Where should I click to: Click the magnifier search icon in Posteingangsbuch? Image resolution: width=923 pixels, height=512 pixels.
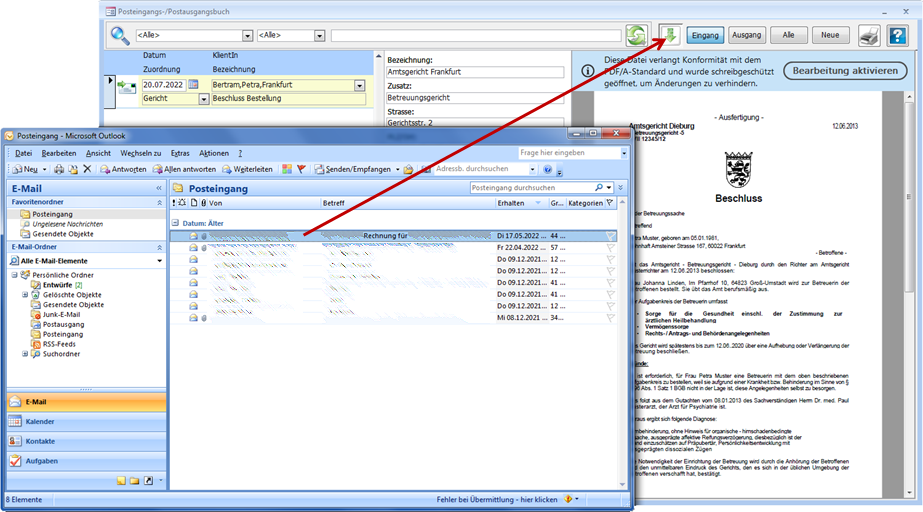point(119,35)
